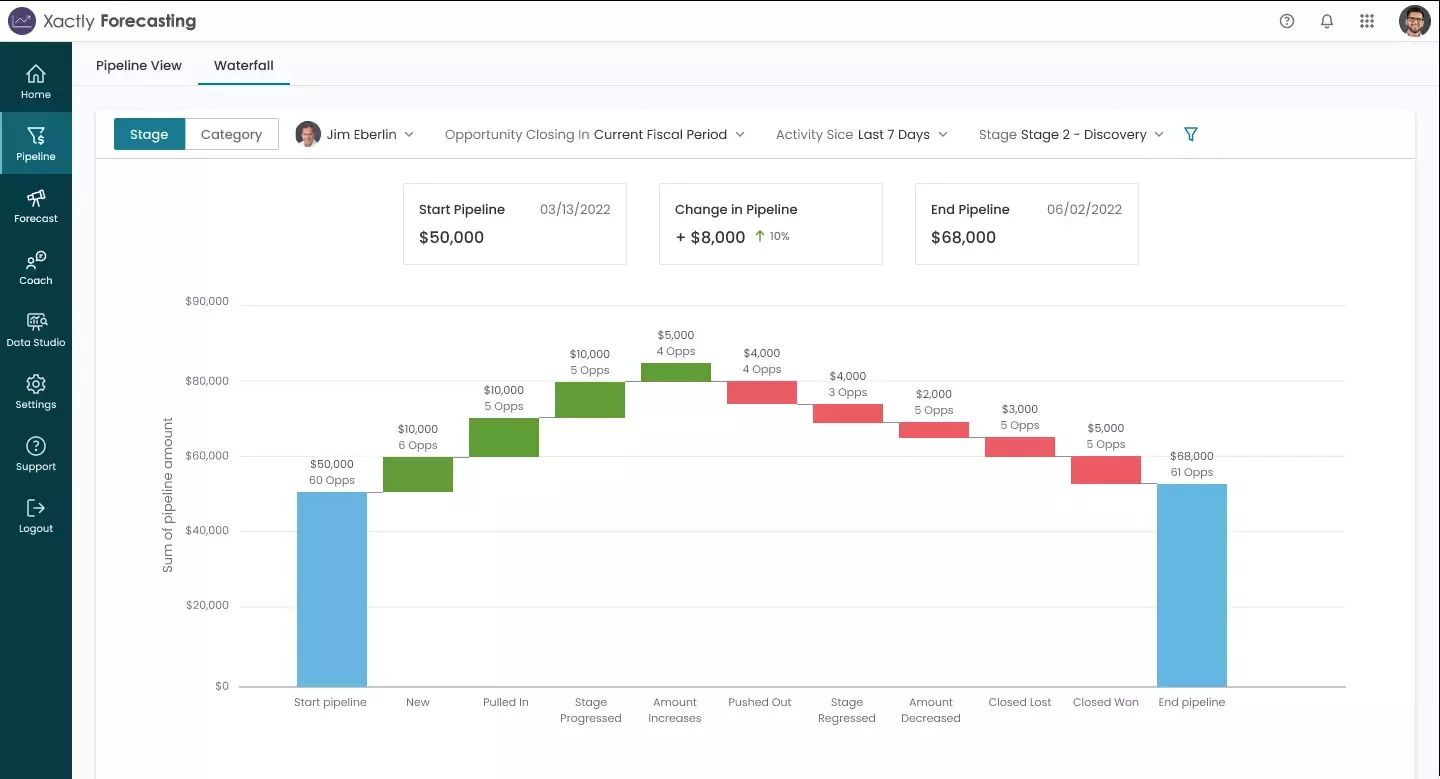Toggle the waterfall to Stage view
Image resolution: width=1440 pixels, height=779 pixels.
149,134
